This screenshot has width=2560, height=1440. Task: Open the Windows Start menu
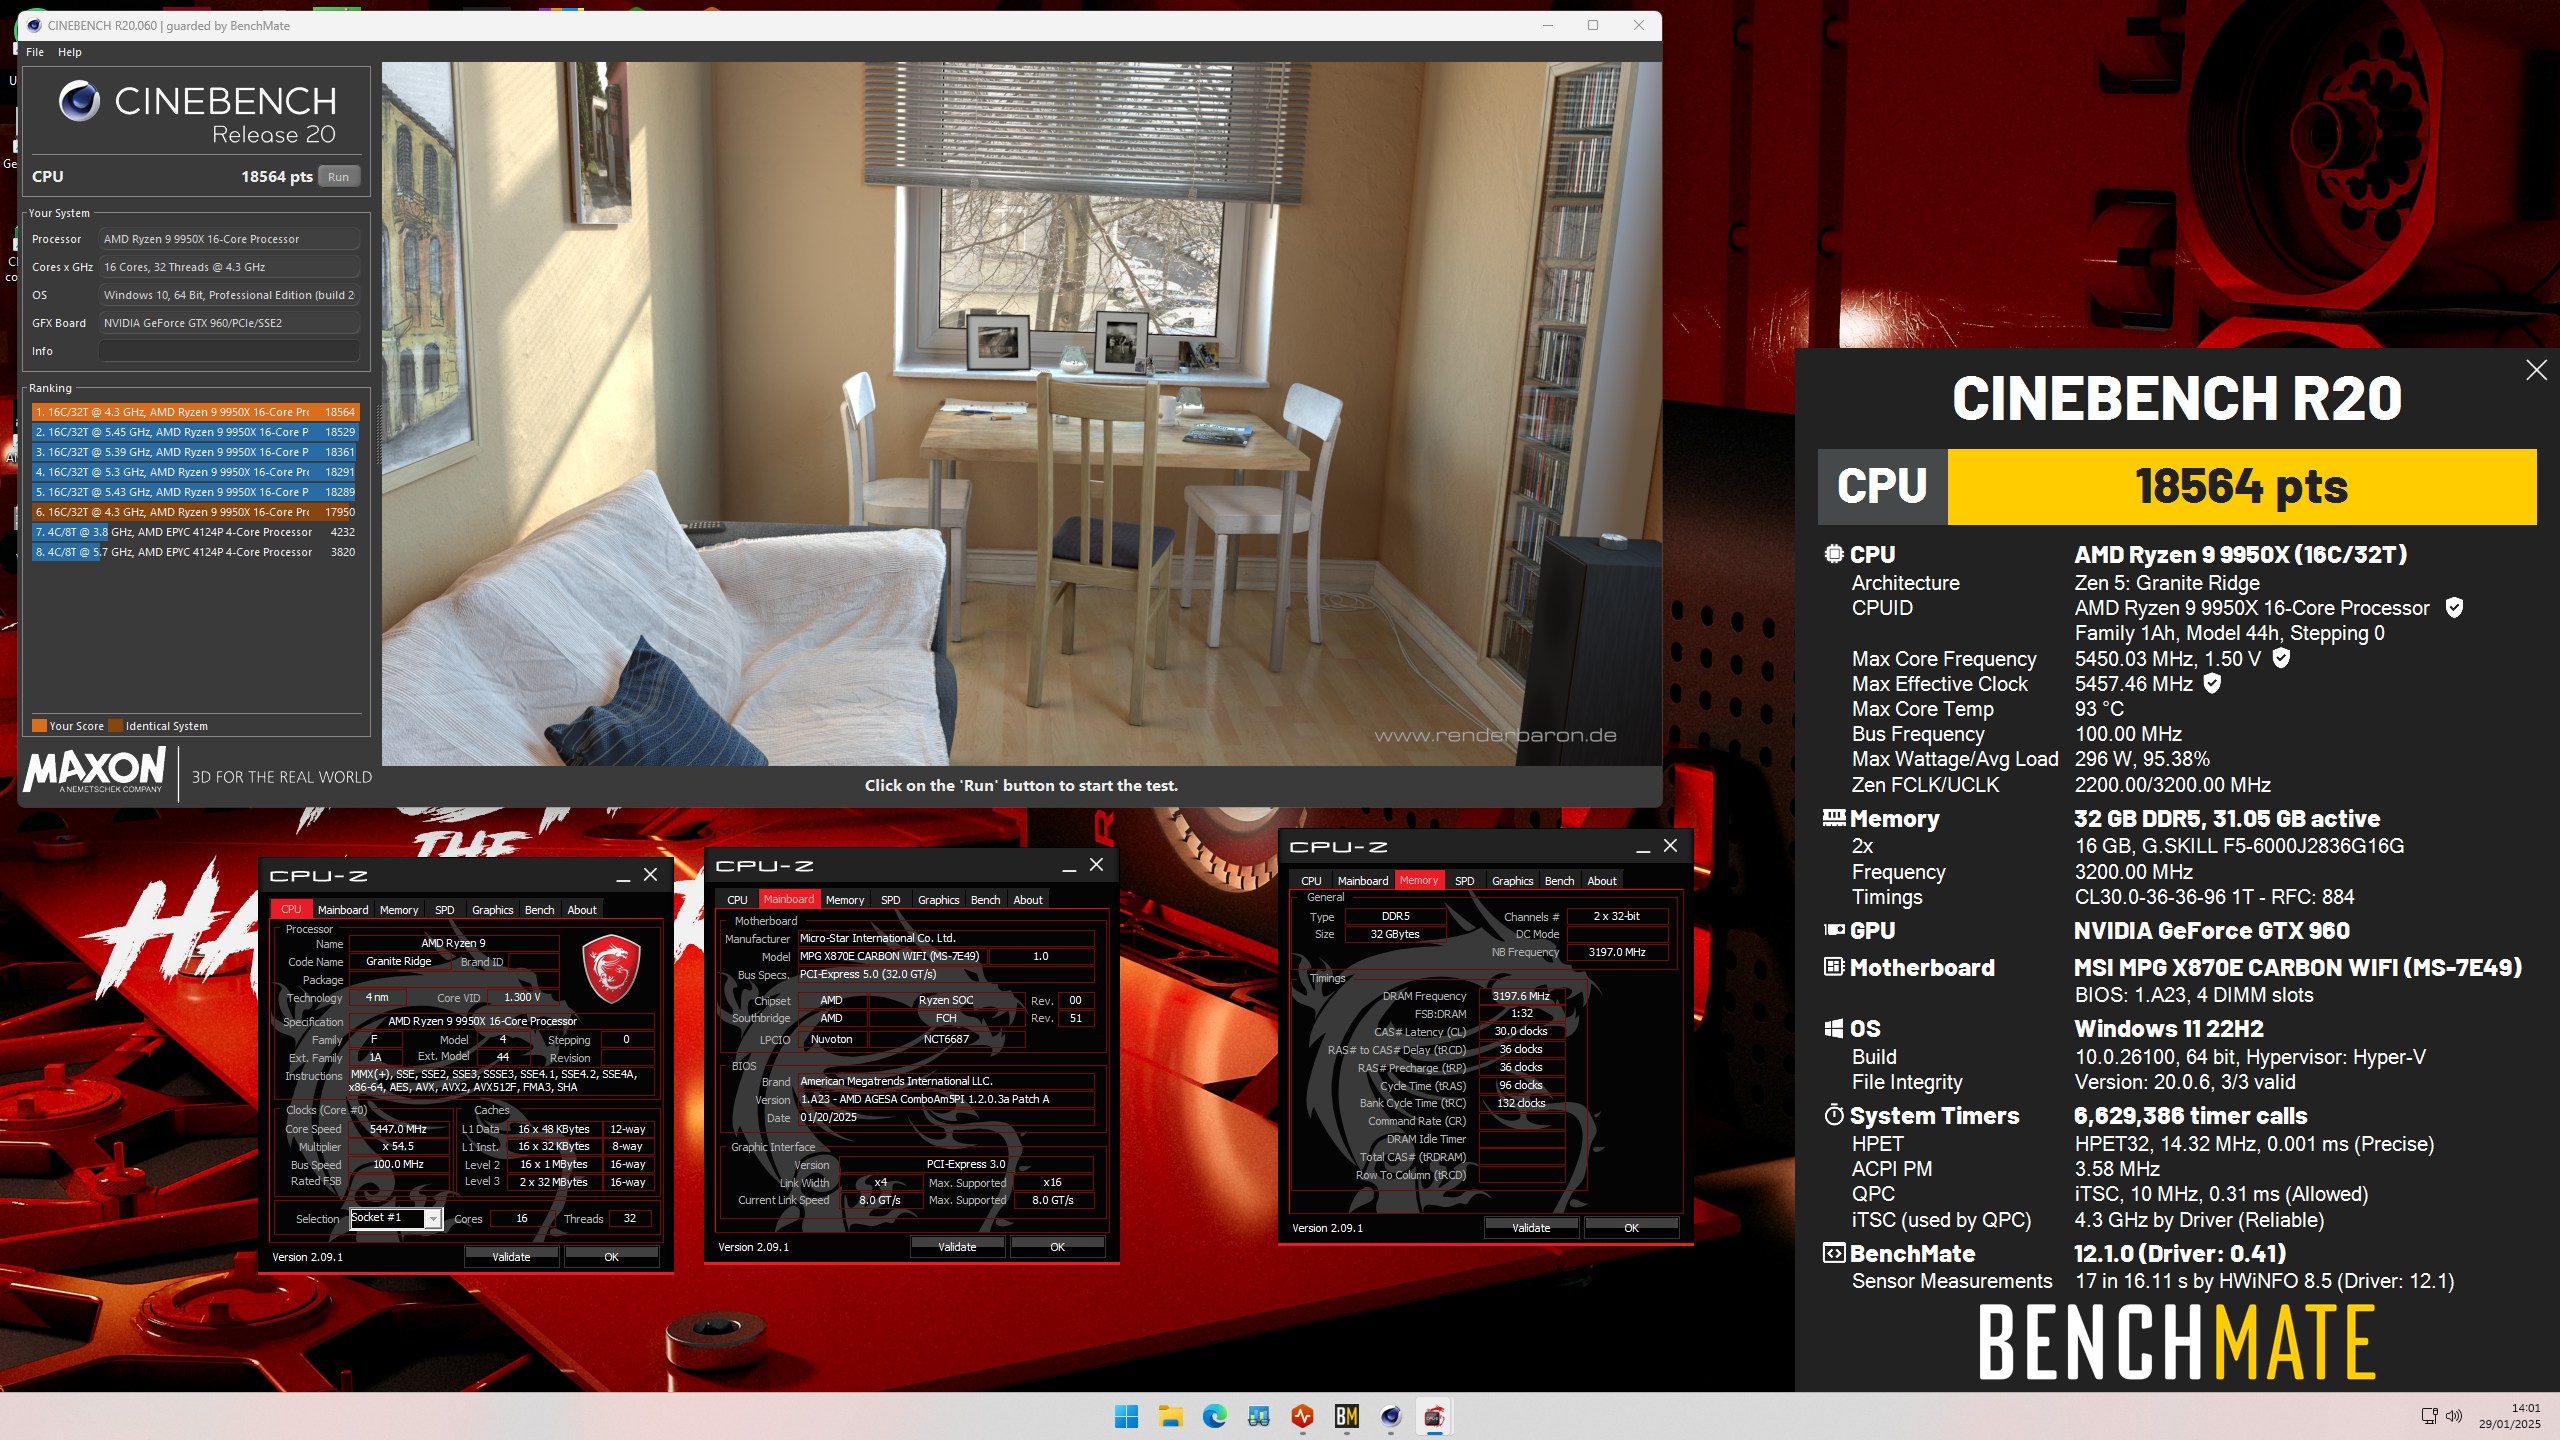[x=1126, y=1416]
